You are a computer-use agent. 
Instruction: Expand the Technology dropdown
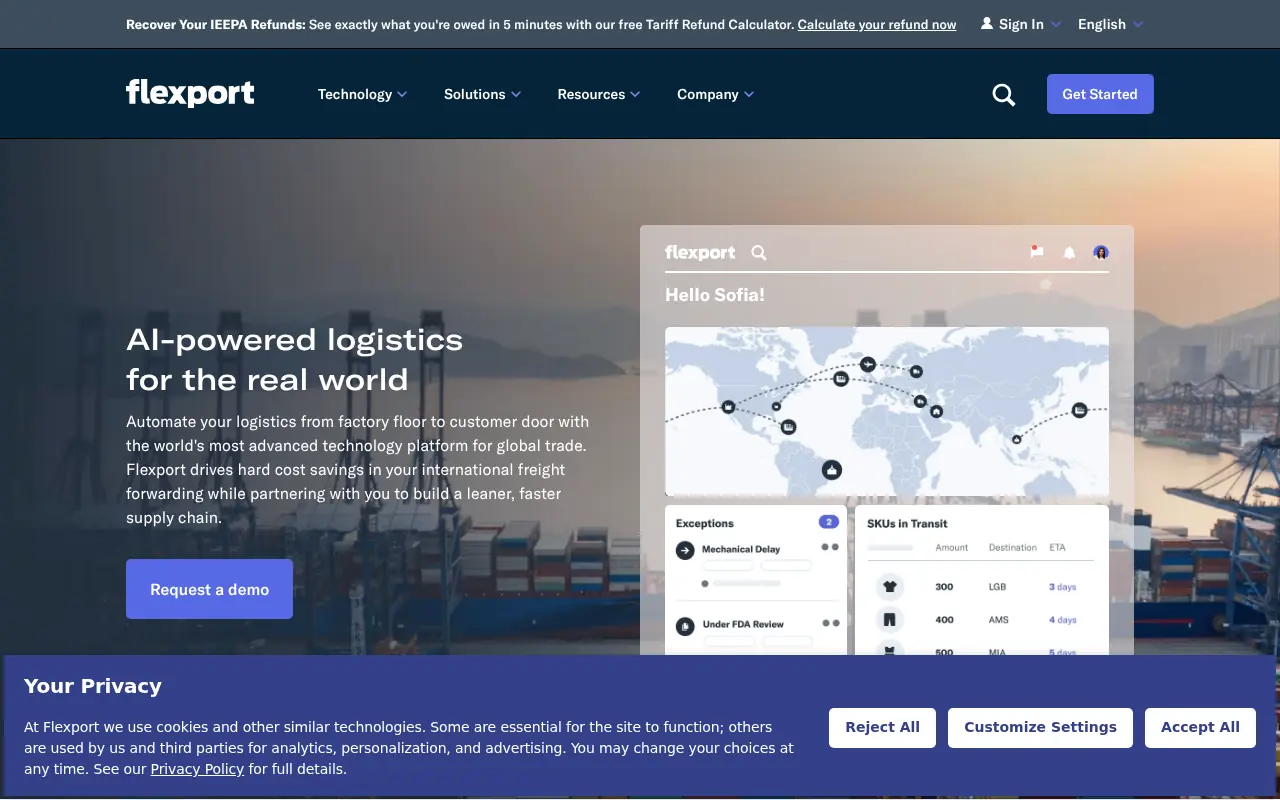click(x=362, y=93)
